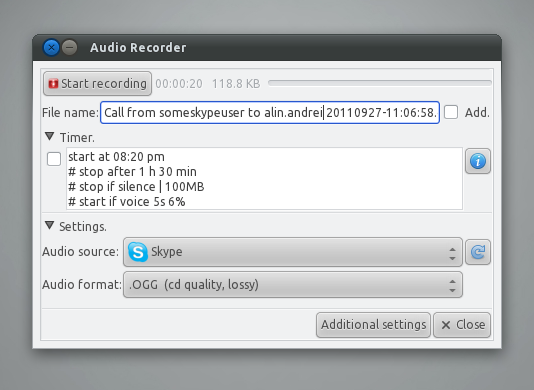This screenshot has width=534, height=390.
Task: Click the '# start if voice 5s 6%' line
Action: pos(127,202)
